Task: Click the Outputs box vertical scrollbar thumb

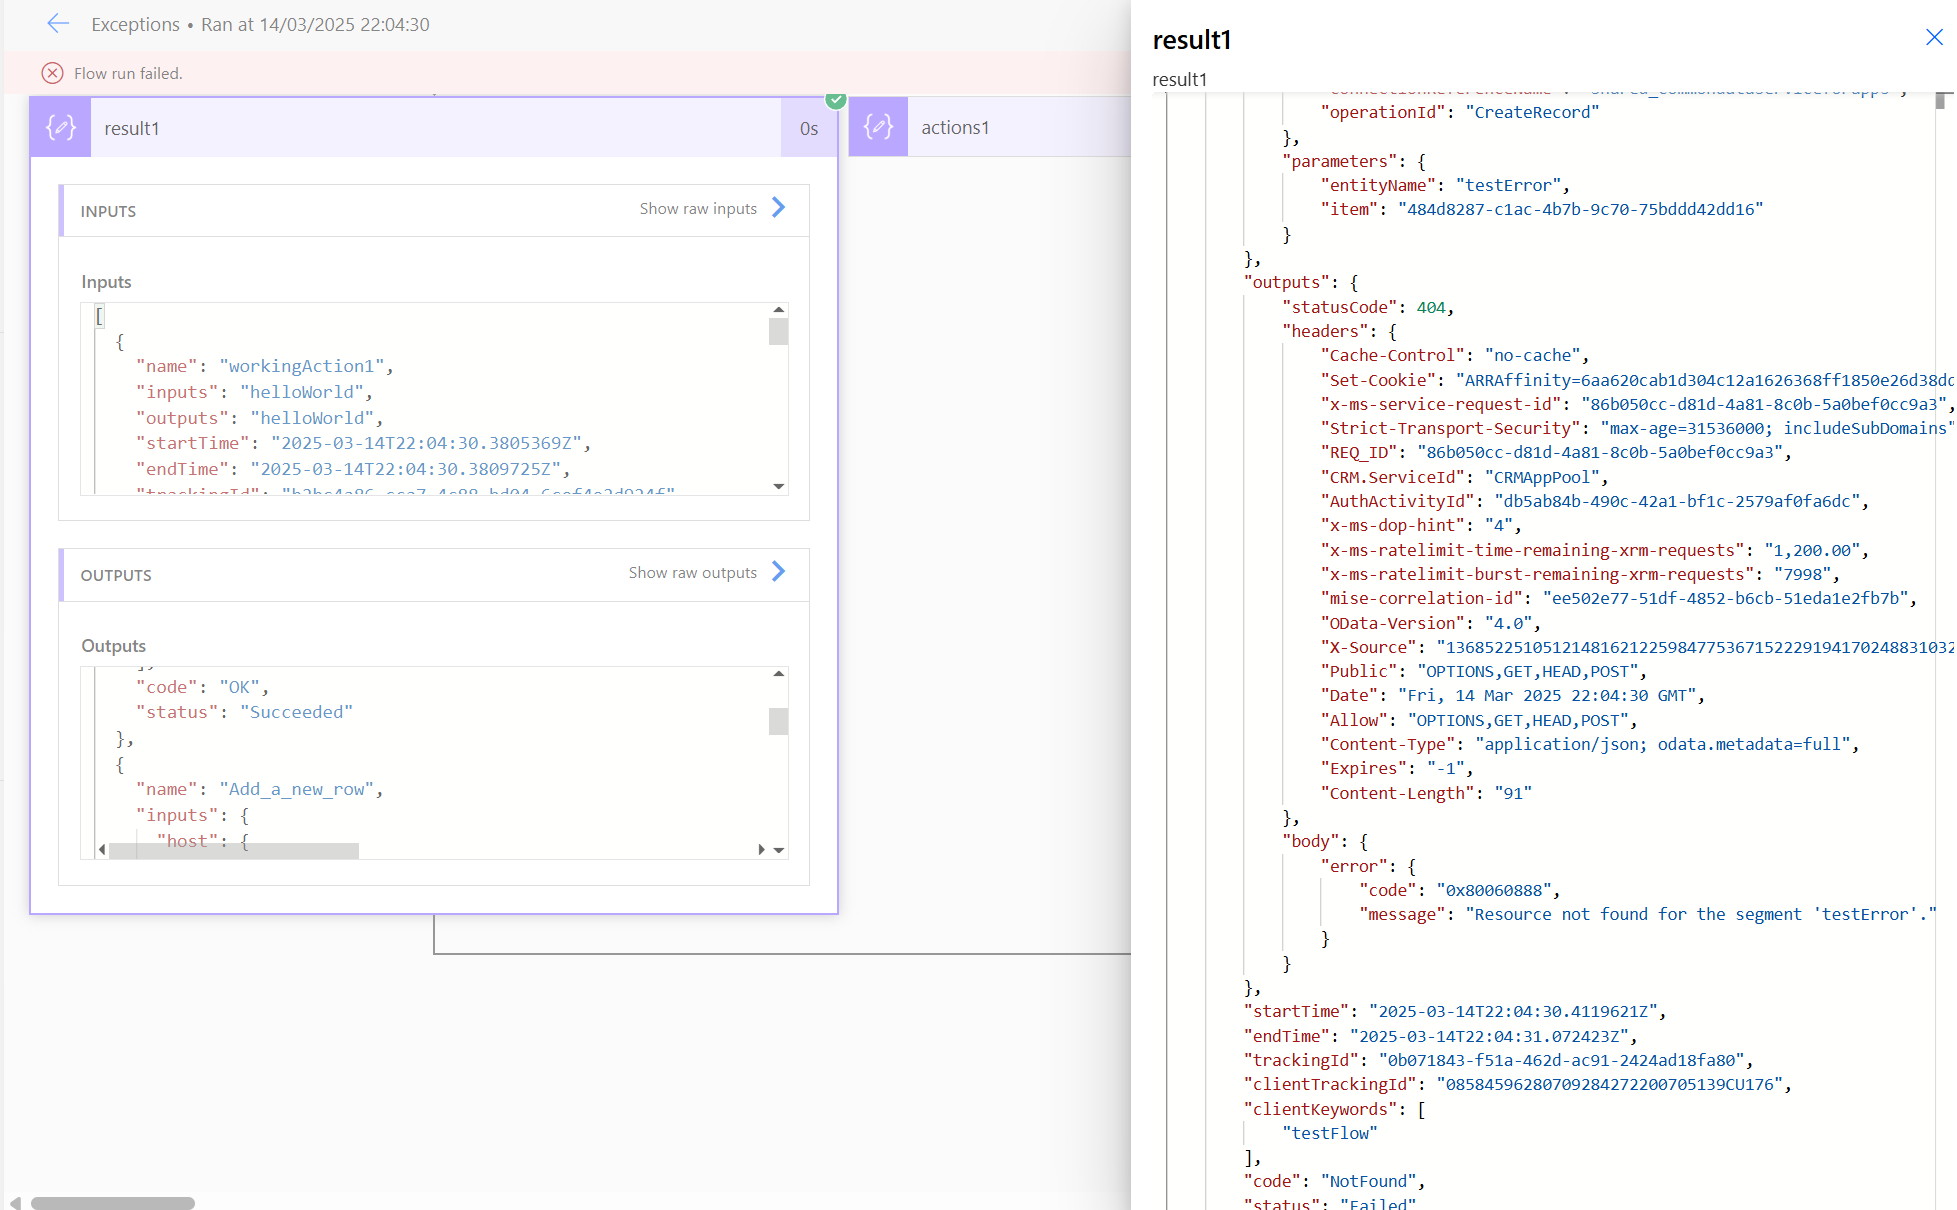Action: [x=778, y=721]
